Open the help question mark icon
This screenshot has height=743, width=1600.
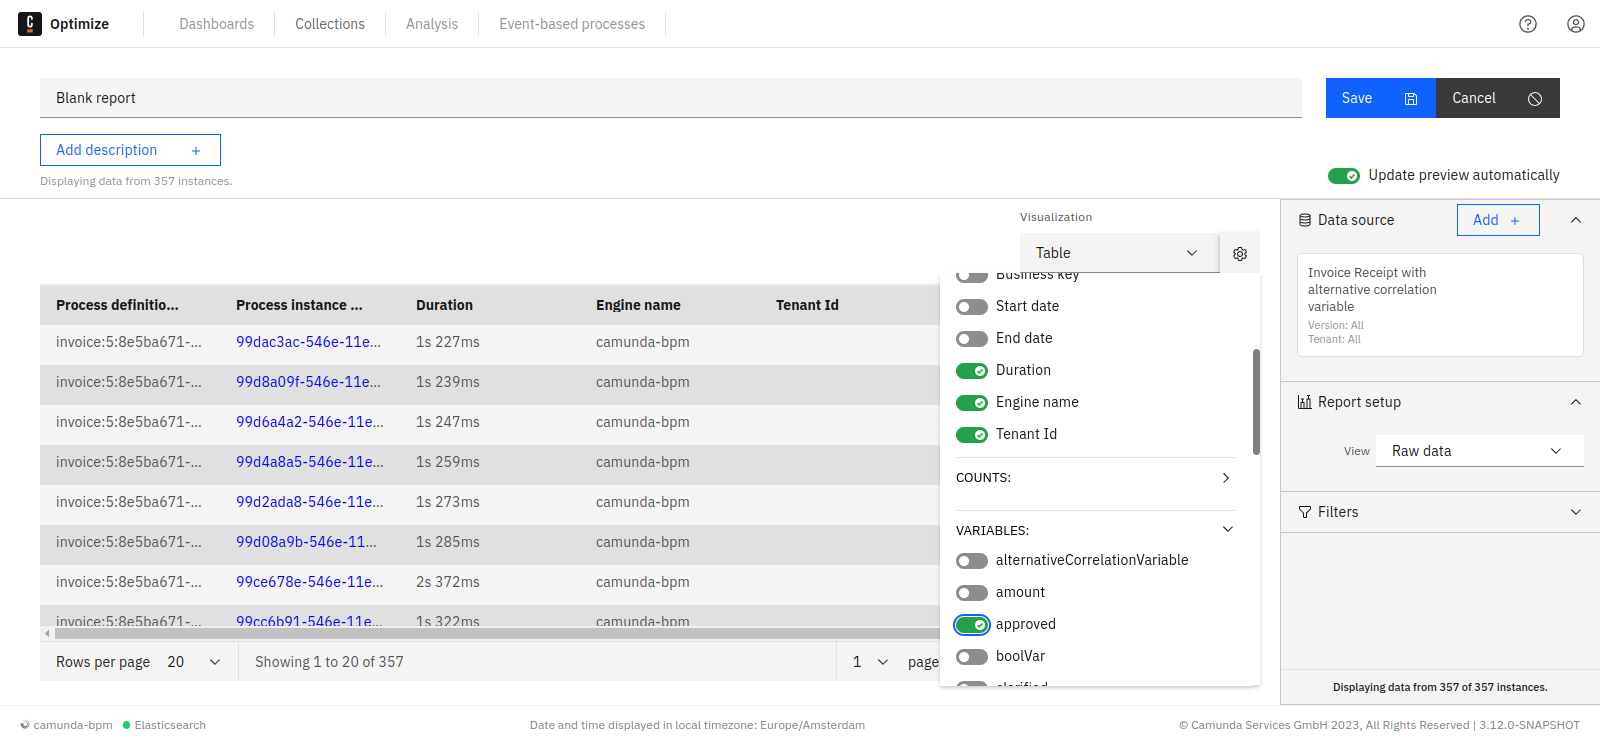tap(1527, 24)
